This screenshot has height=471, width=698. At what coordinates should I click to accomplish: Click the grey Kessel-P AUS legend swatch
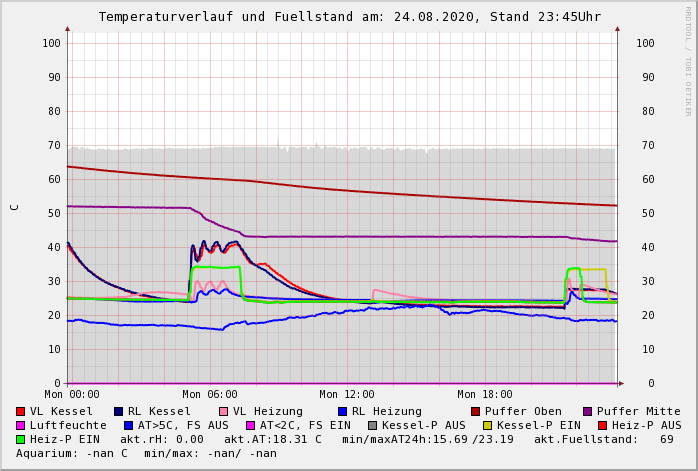click(370, 425)
